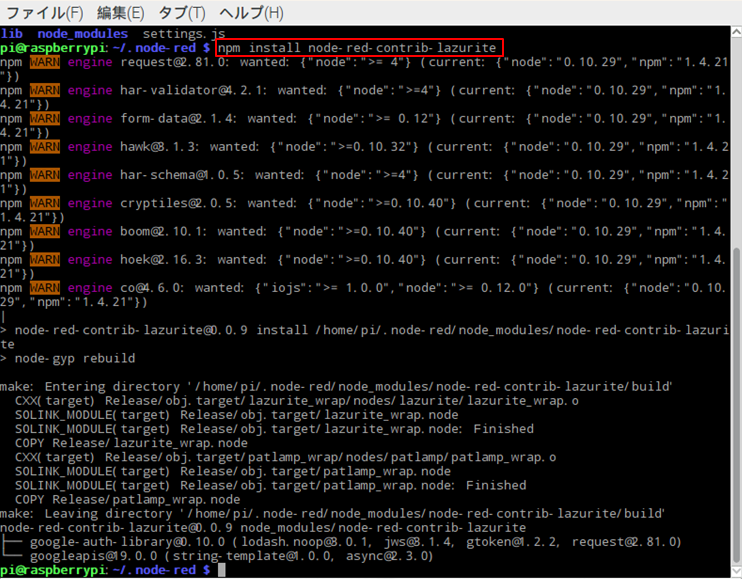Click 'hoek@2.16.3:' warning text
Screen dimensions: 742x579
tap(163, 260)
